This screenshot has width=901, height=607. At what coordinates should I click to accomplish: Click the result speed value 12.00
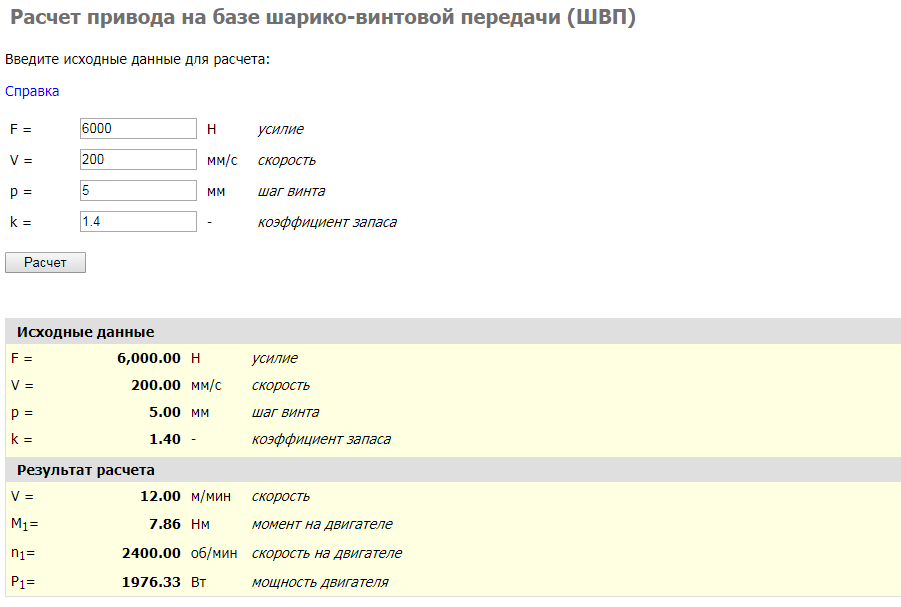click(x=160, y=496)
